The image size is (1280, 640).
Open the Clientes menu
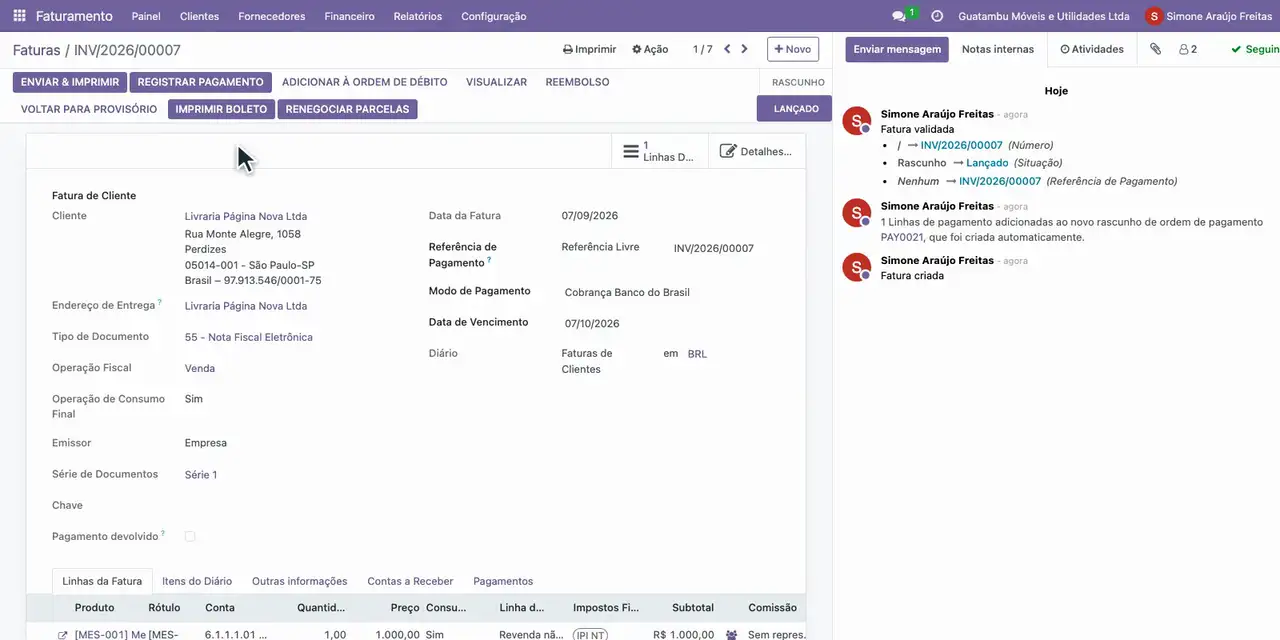pos(199,16)
